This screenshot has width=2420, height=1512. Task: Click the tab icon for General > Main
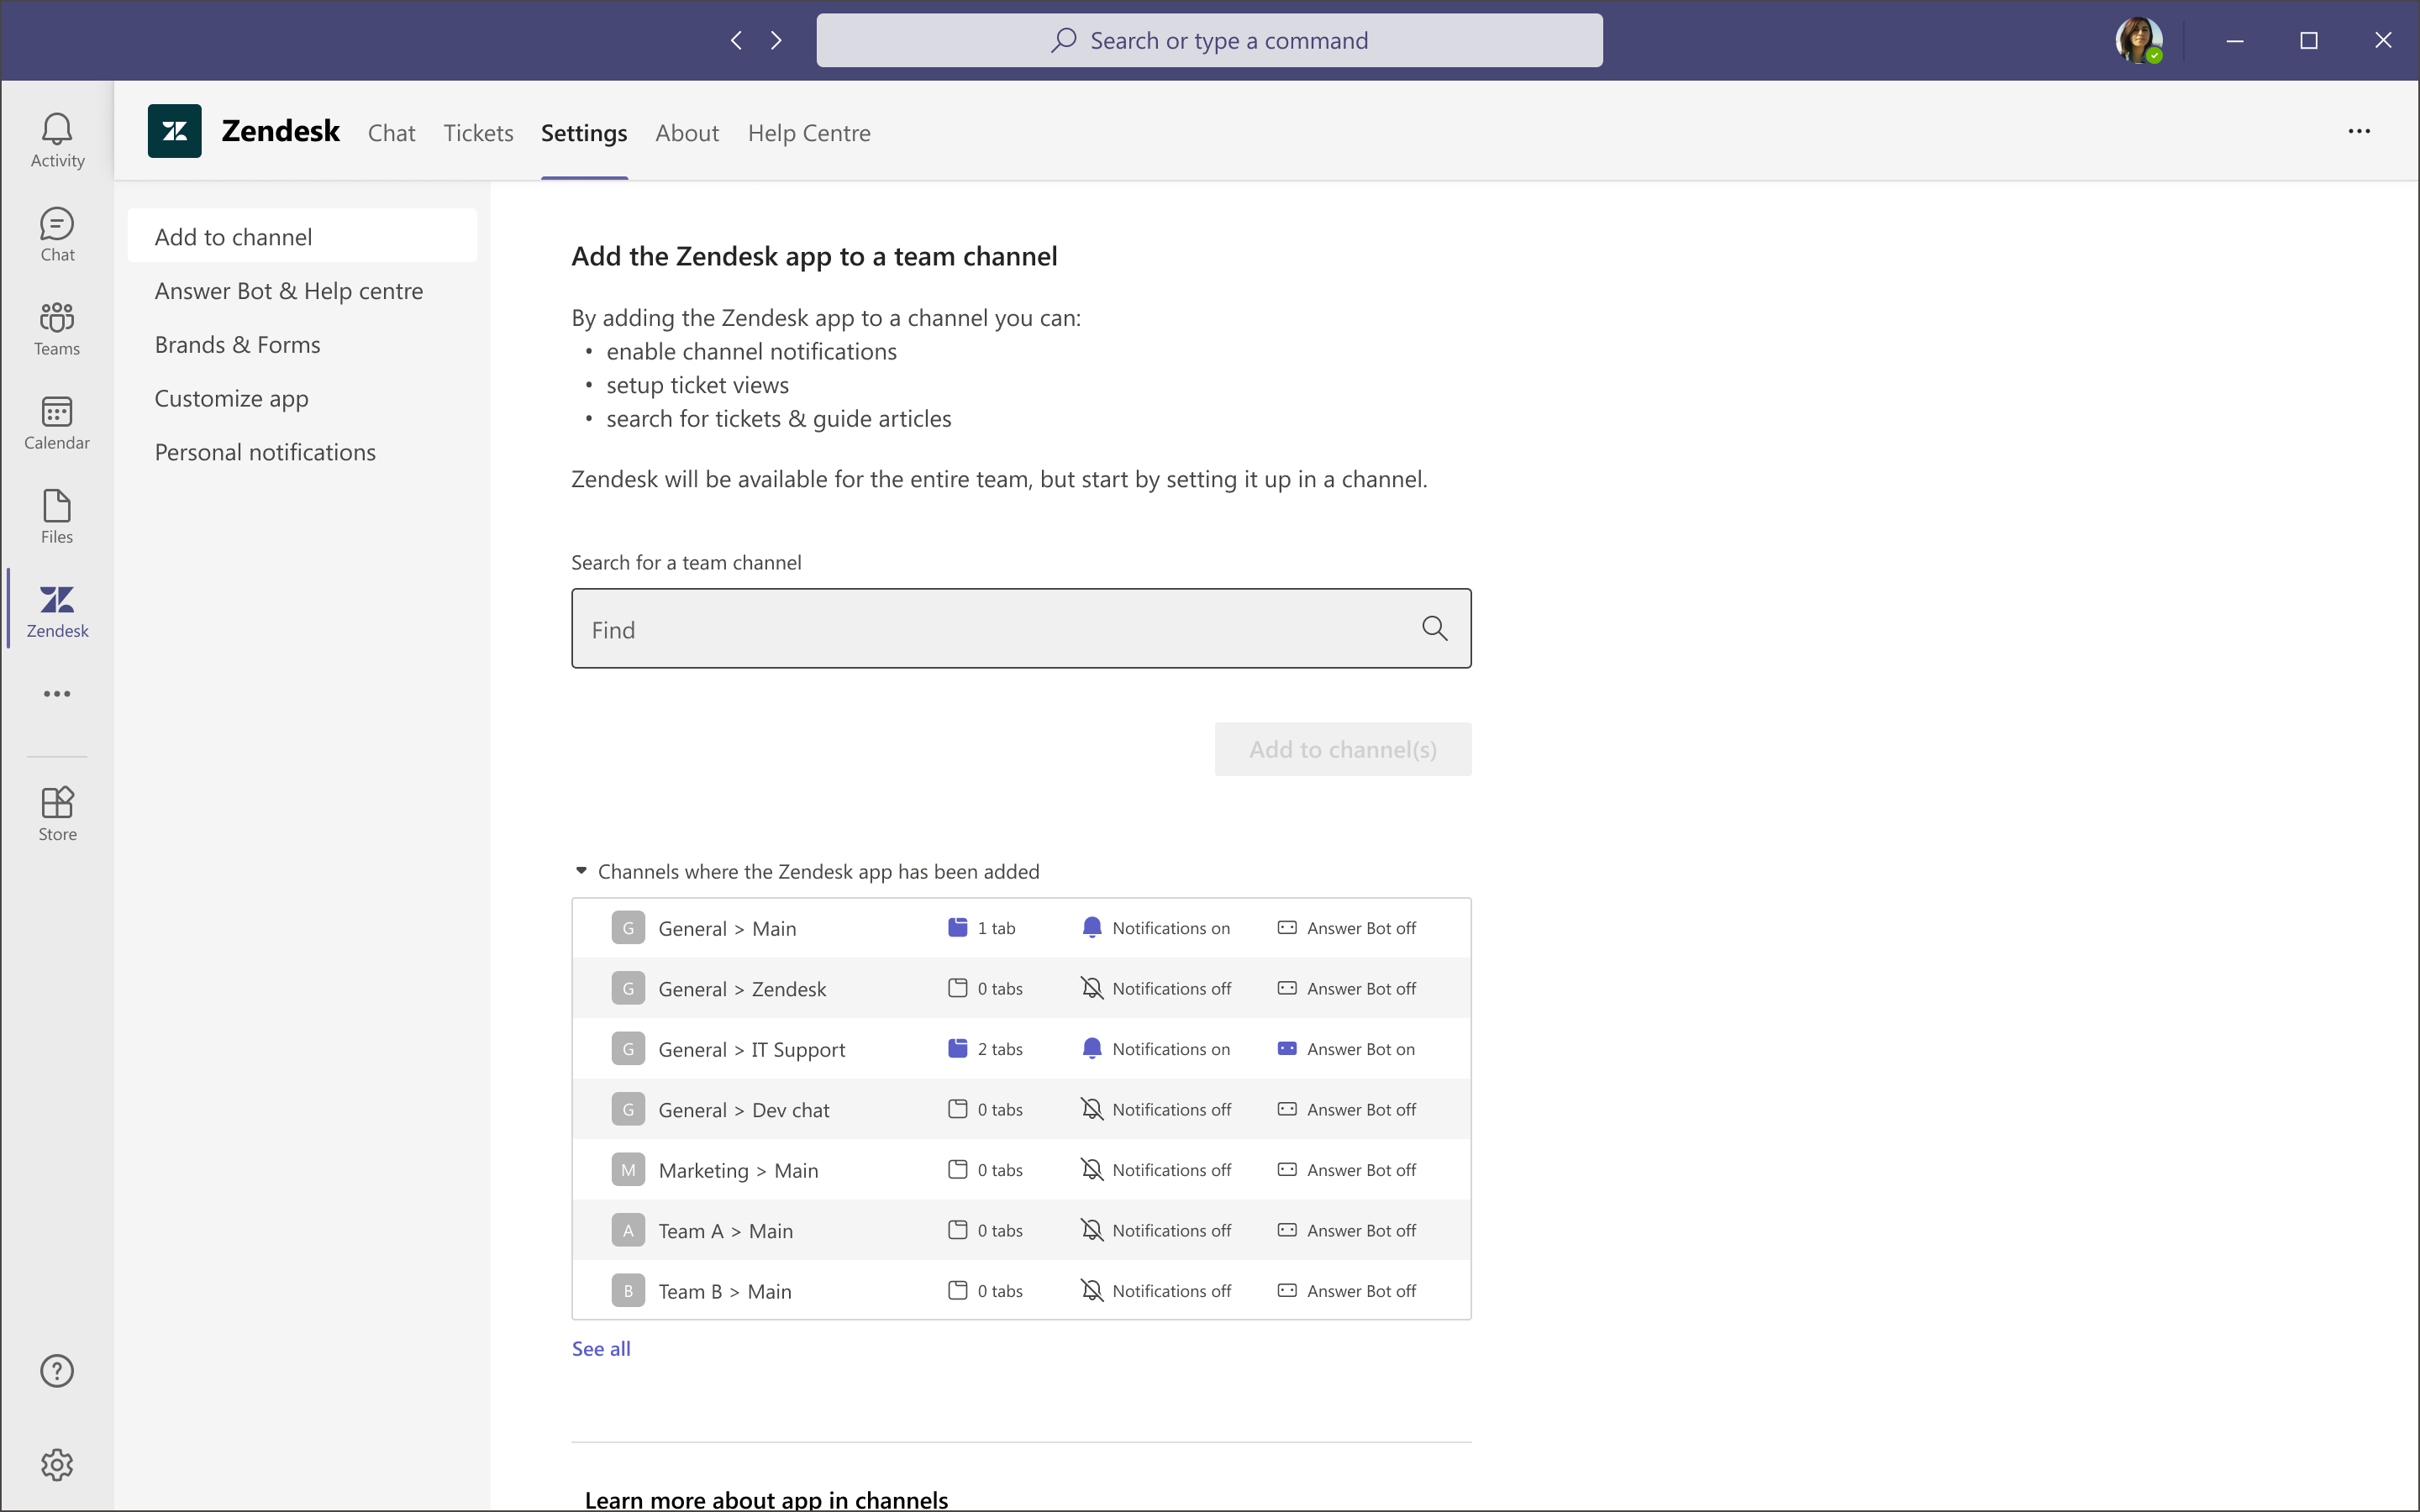957,927
